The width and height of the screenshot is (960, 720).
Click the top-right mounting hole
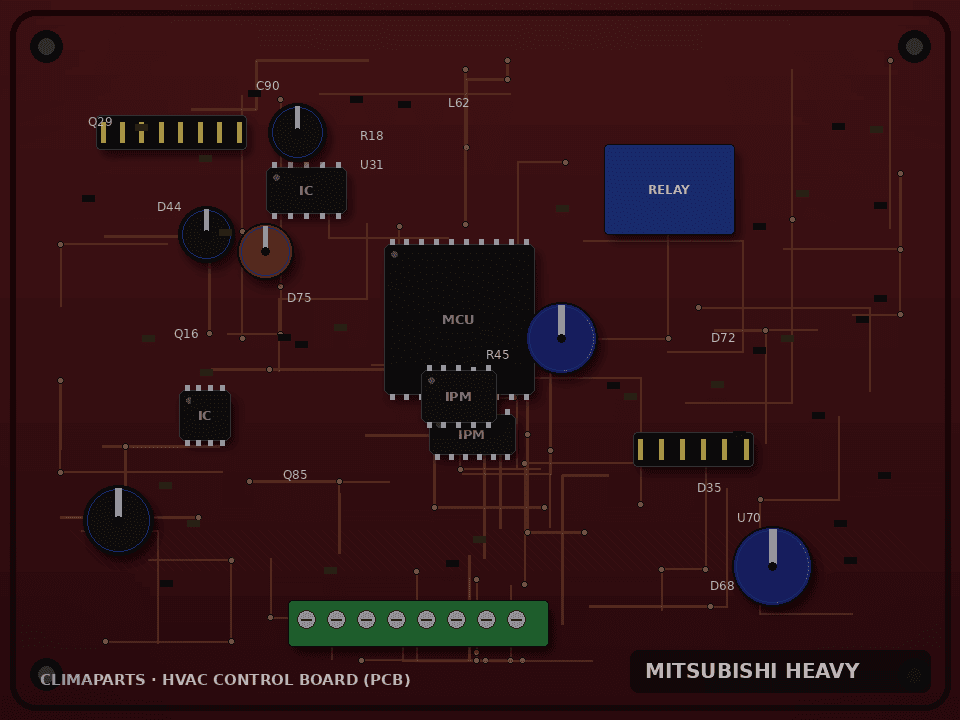click(x=914, y=47)
